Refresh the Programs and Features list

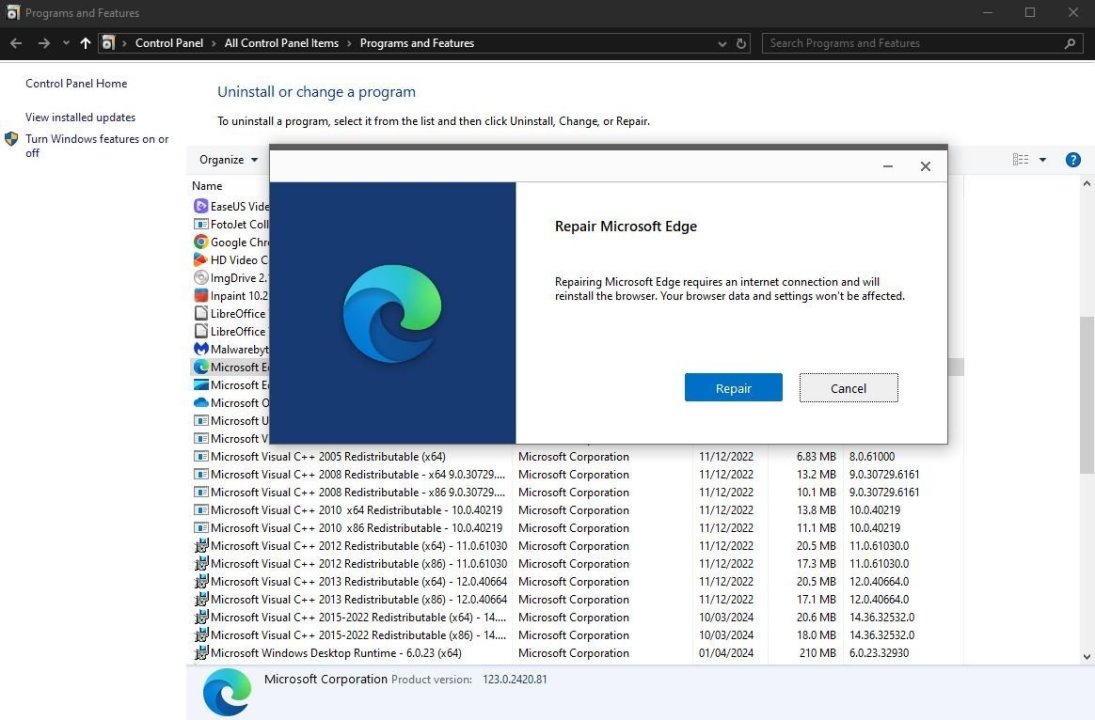(741, 44)
